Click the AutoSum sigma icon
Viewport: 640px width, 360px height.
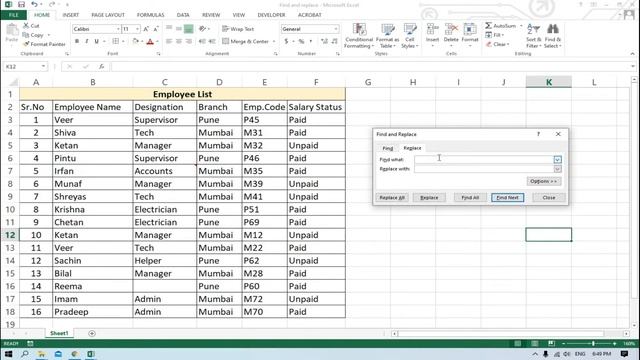click(x=489, y=26)
